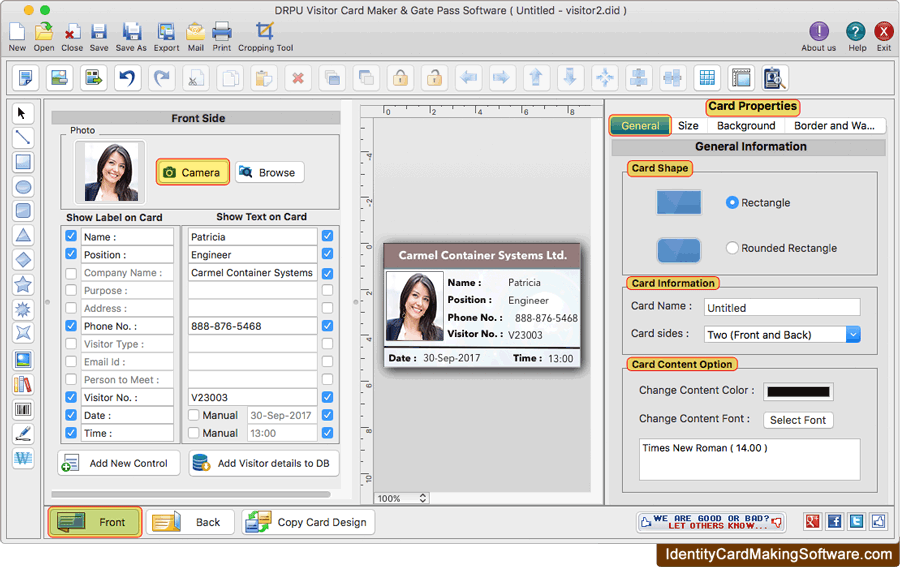Viewport: 900px width, 567px height.
Task: Switch to the Front card side
Action: click(x=95, y=522)
